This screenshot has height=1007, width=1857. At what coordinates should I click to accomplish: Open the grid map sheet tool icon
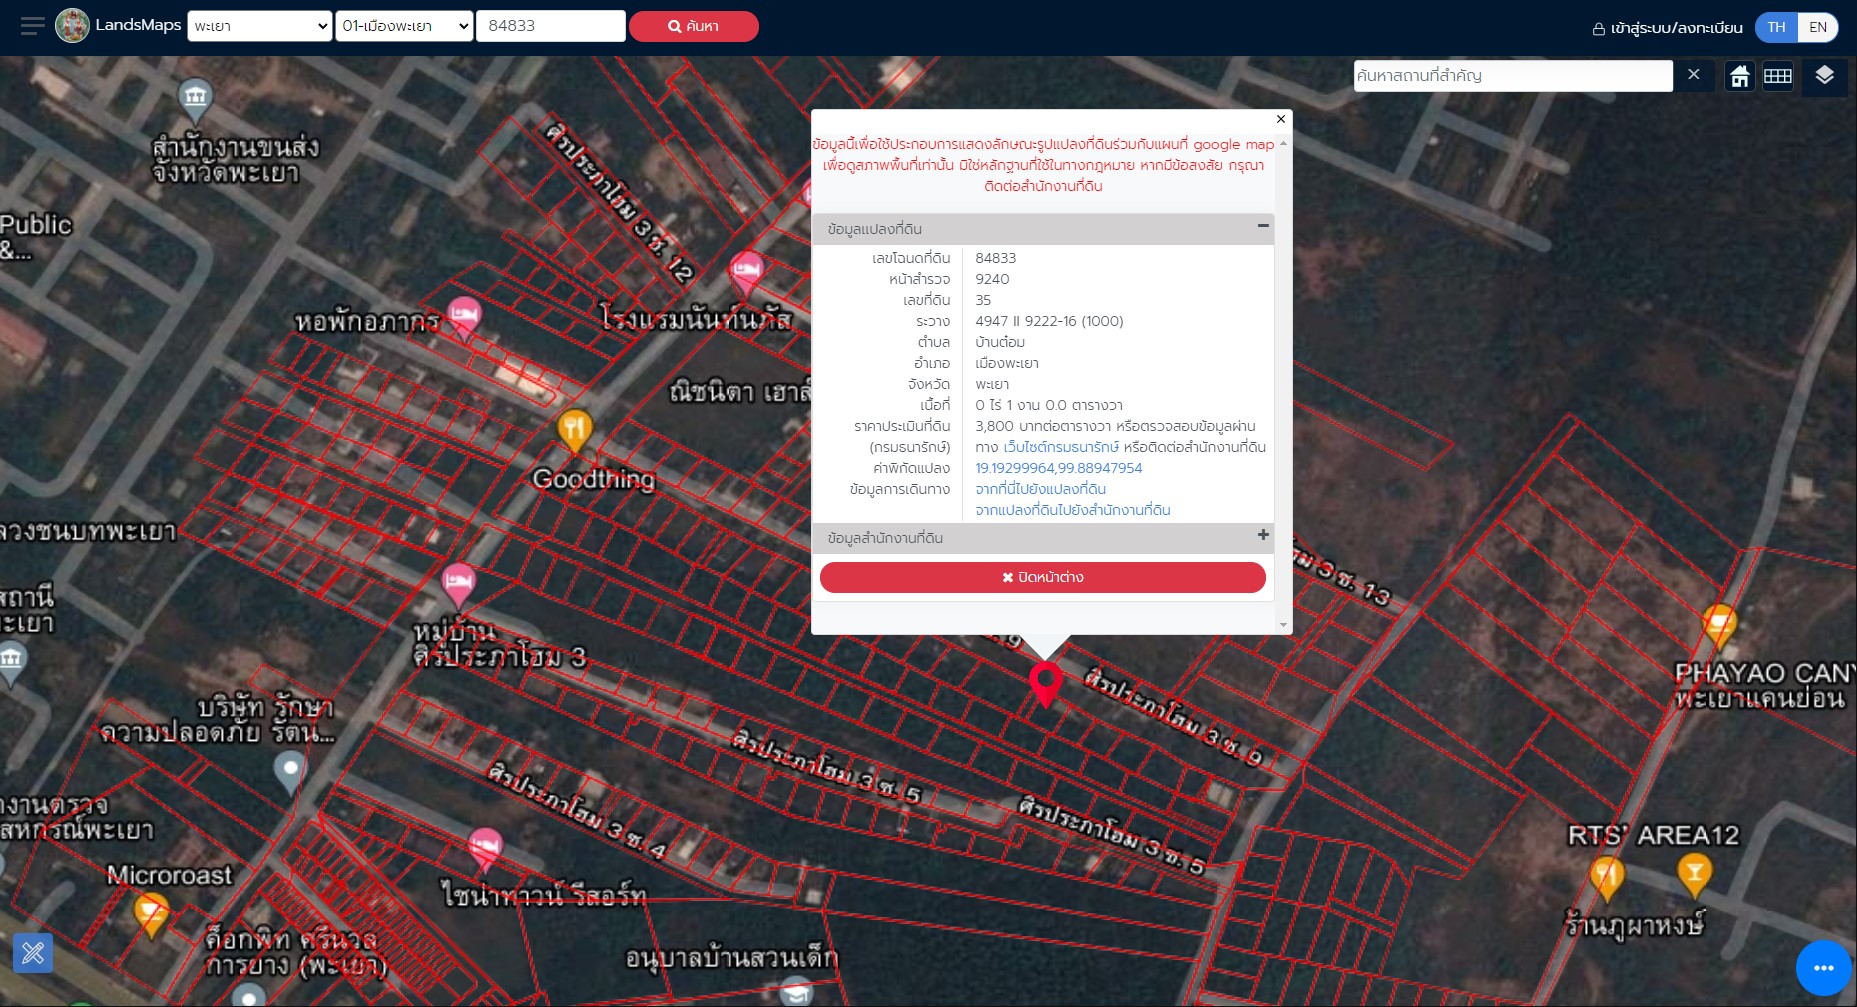point(1778,76)
